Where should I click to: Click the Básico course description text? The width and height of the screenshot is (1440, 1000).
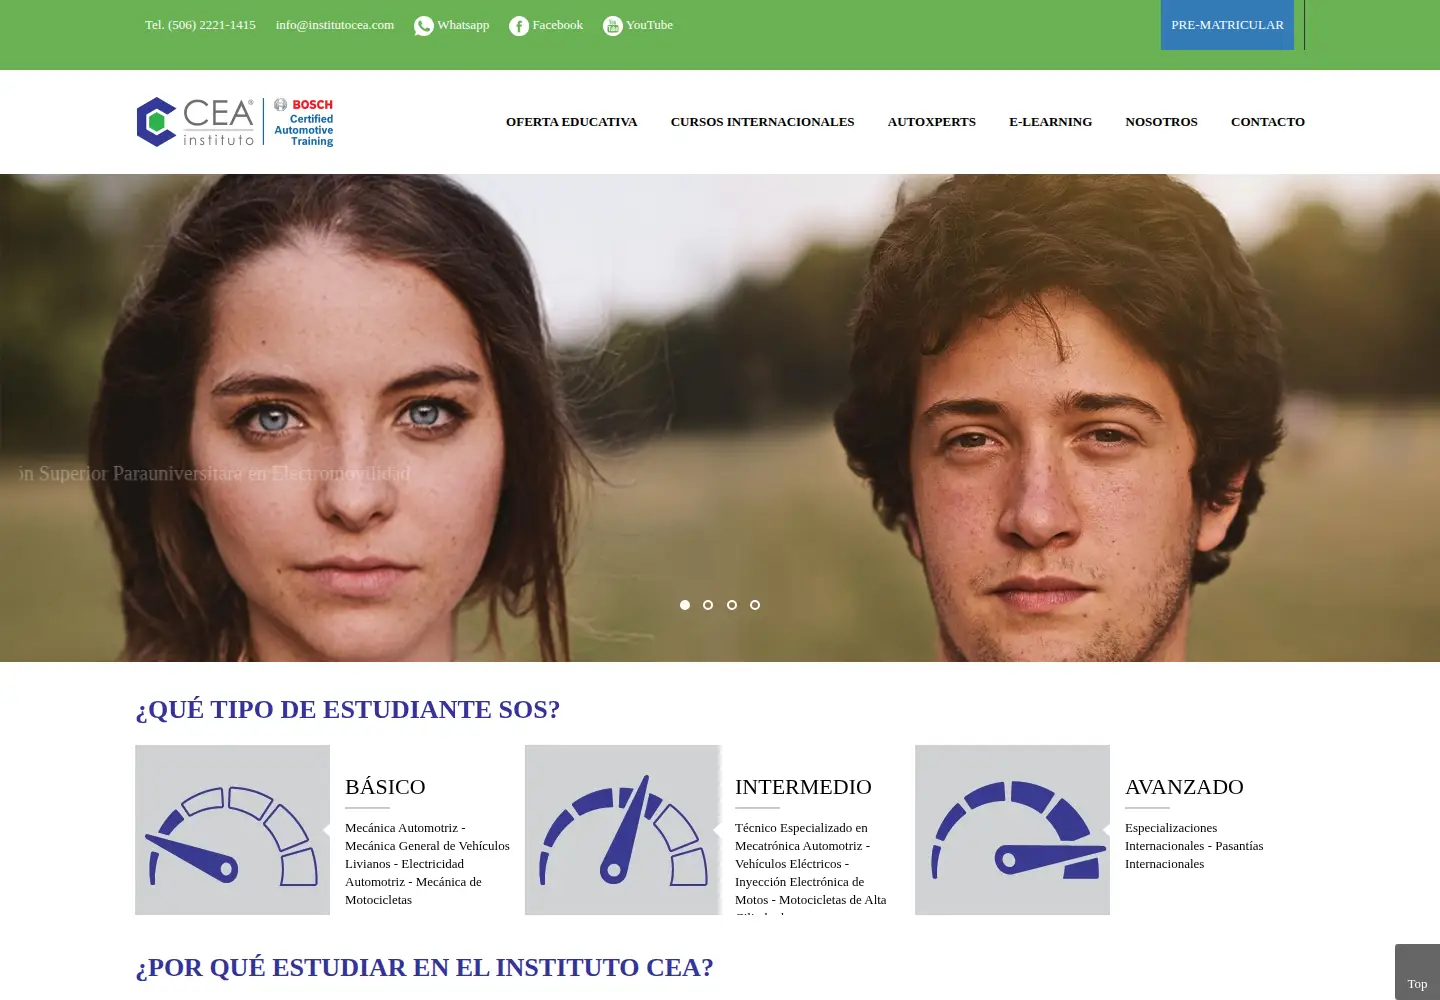point(428,864)
